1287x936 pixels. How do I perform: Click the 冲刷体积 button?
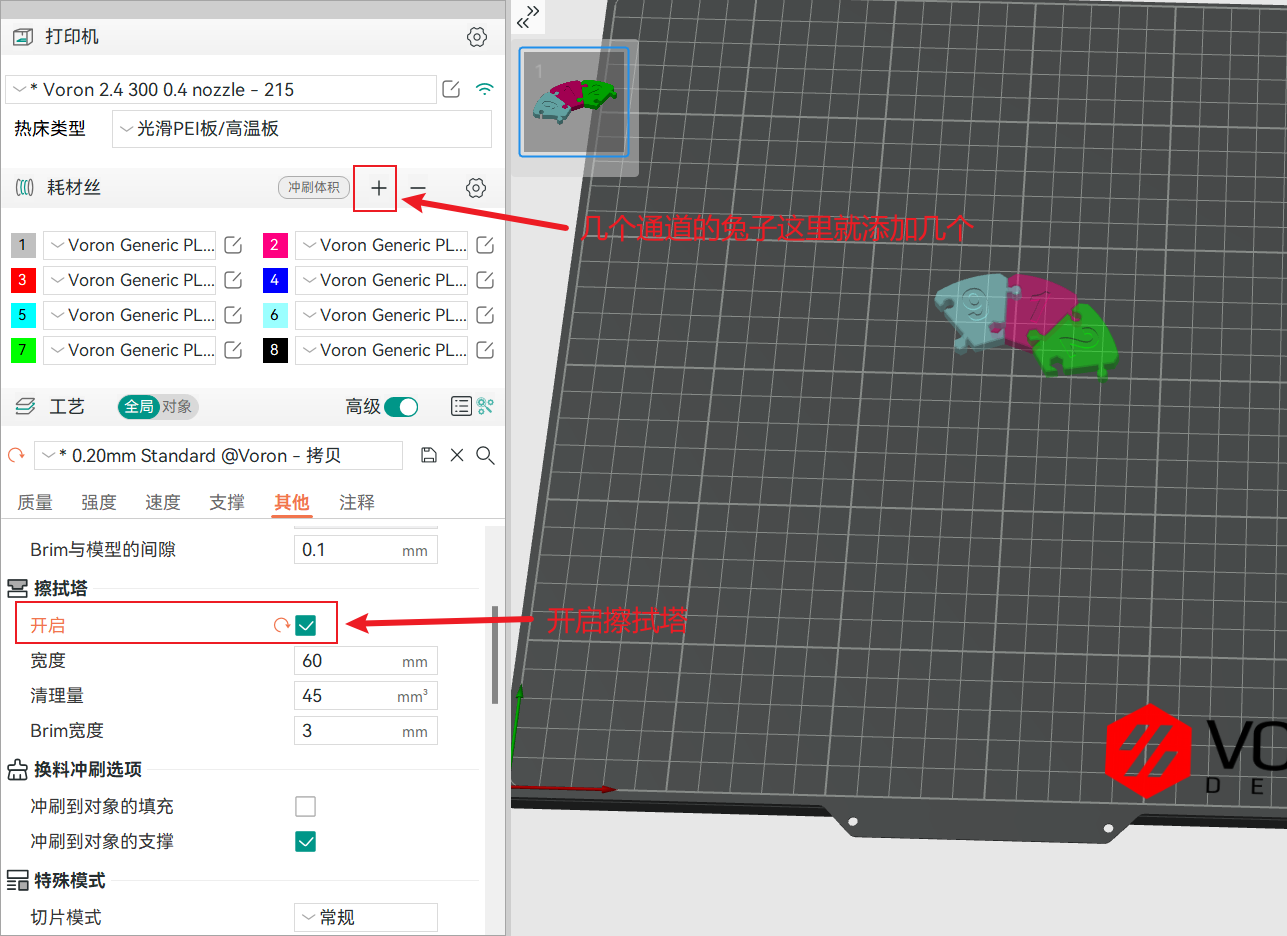point(314,187)
